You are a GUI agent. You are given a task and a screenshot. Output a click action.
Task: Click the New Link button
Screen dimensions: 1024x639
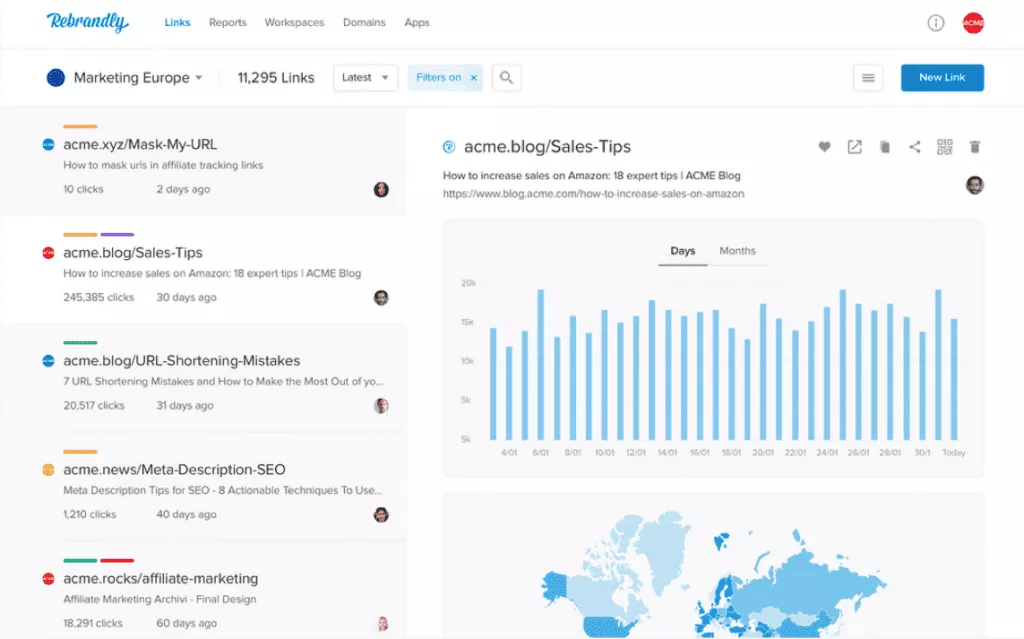(x=942, y=78)
